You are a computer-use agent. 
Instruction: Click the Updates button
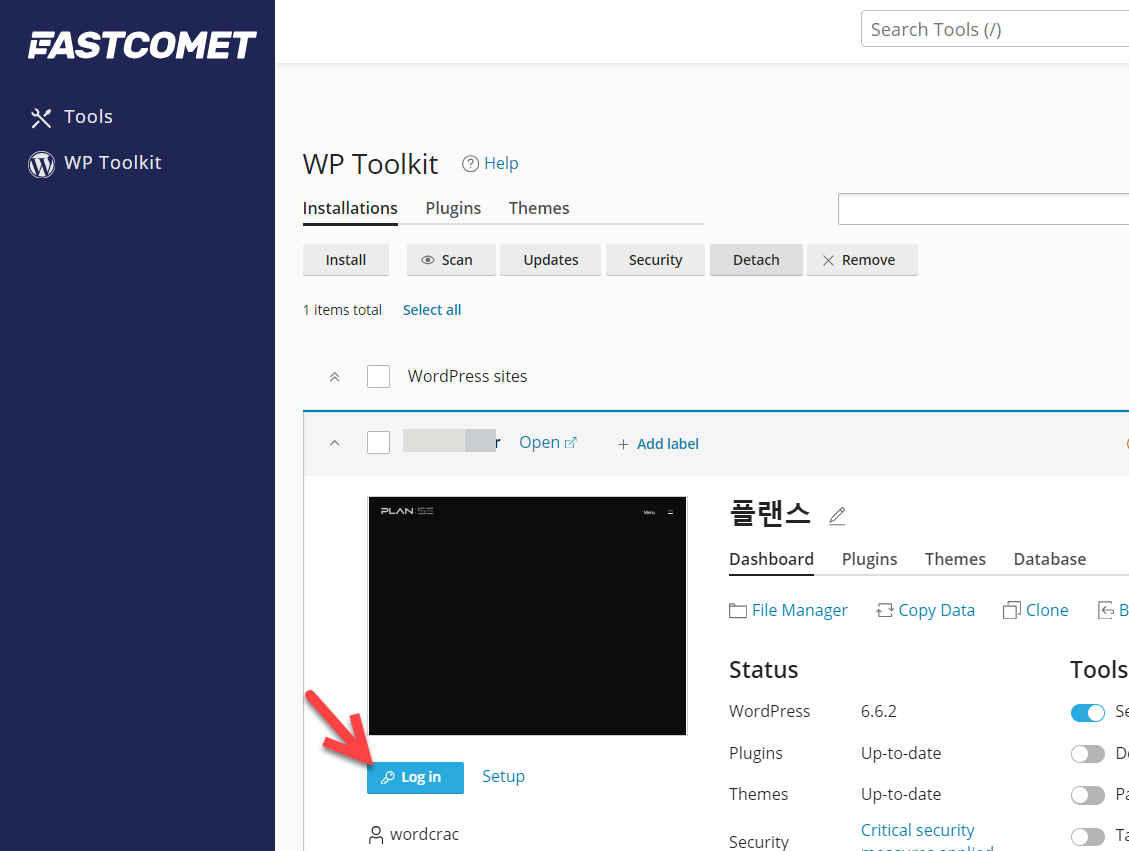point(550,260)
